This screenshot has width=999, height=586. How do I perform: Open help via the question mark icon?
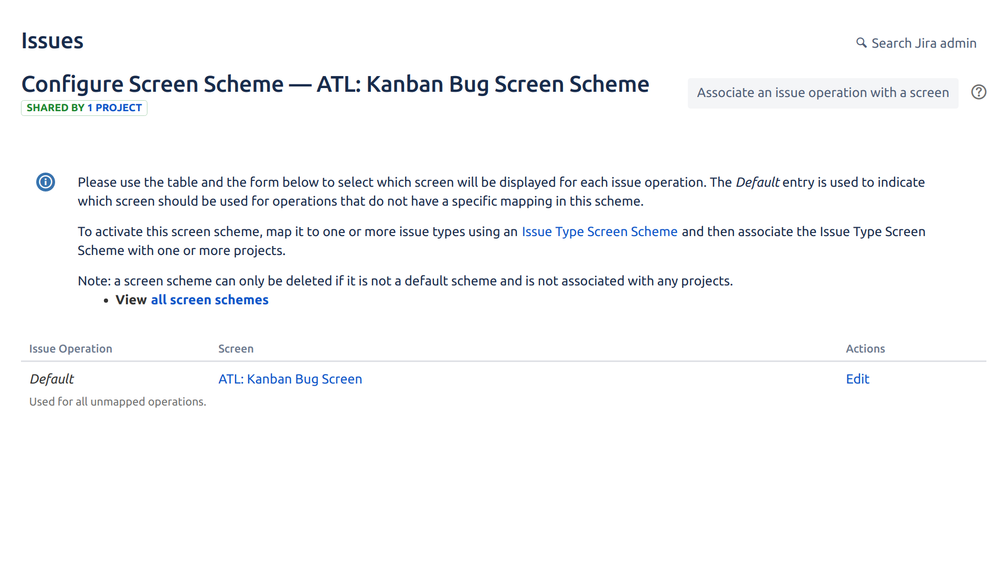click(979, 92)
